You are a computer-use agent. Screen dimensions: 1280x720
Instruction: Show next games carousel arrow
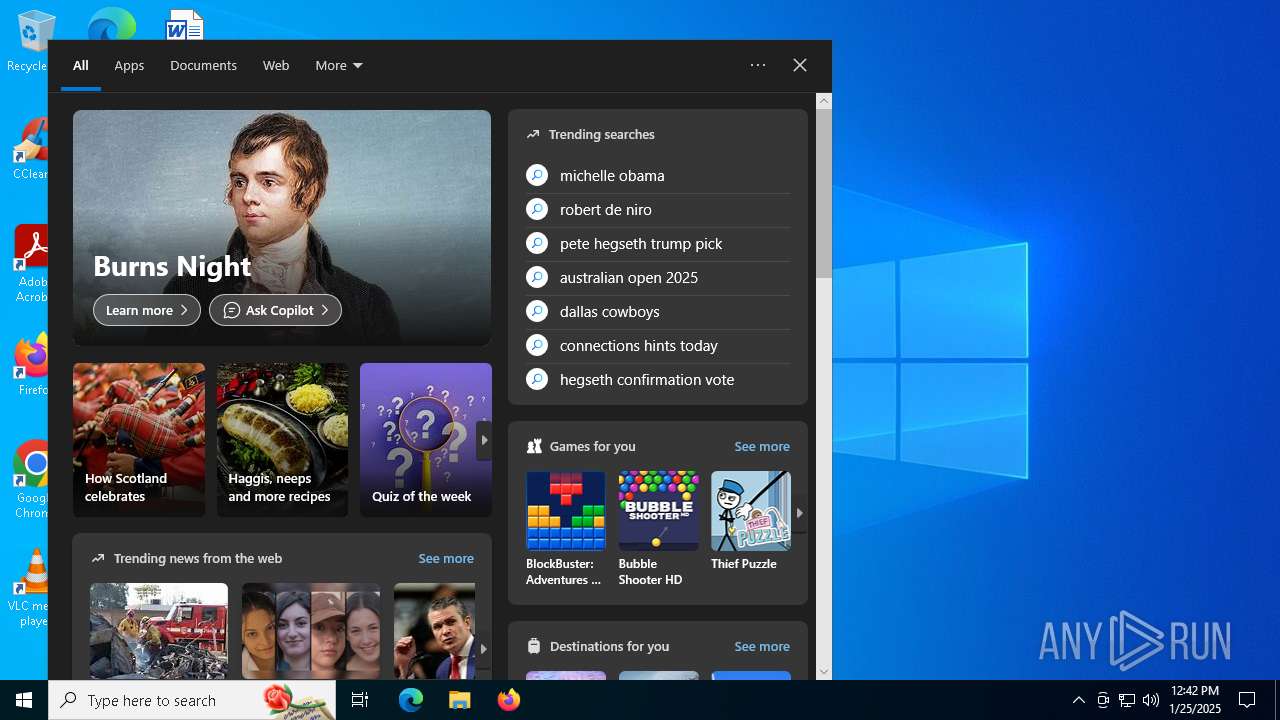799,513
